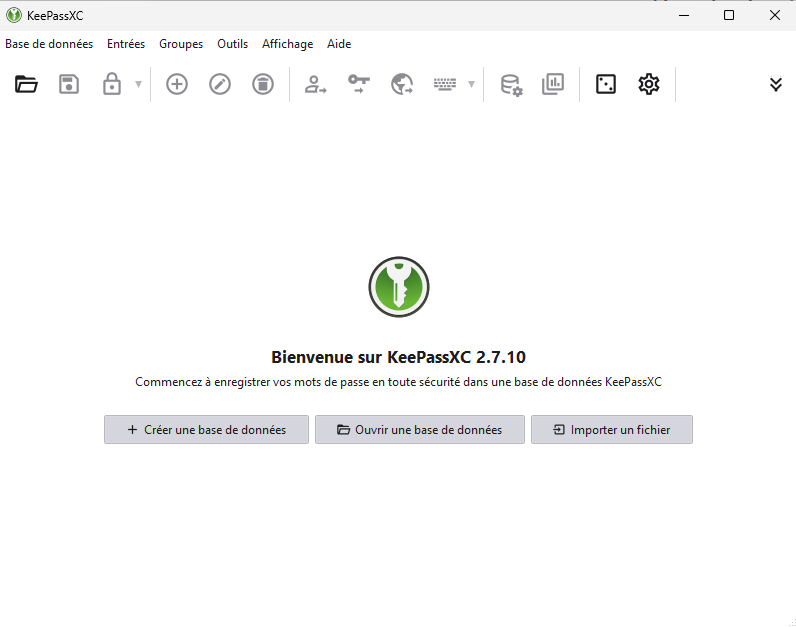Click Importer un fichier button
Screen dimensions: 796x627
pyautogui.click(x=612, y=430)
